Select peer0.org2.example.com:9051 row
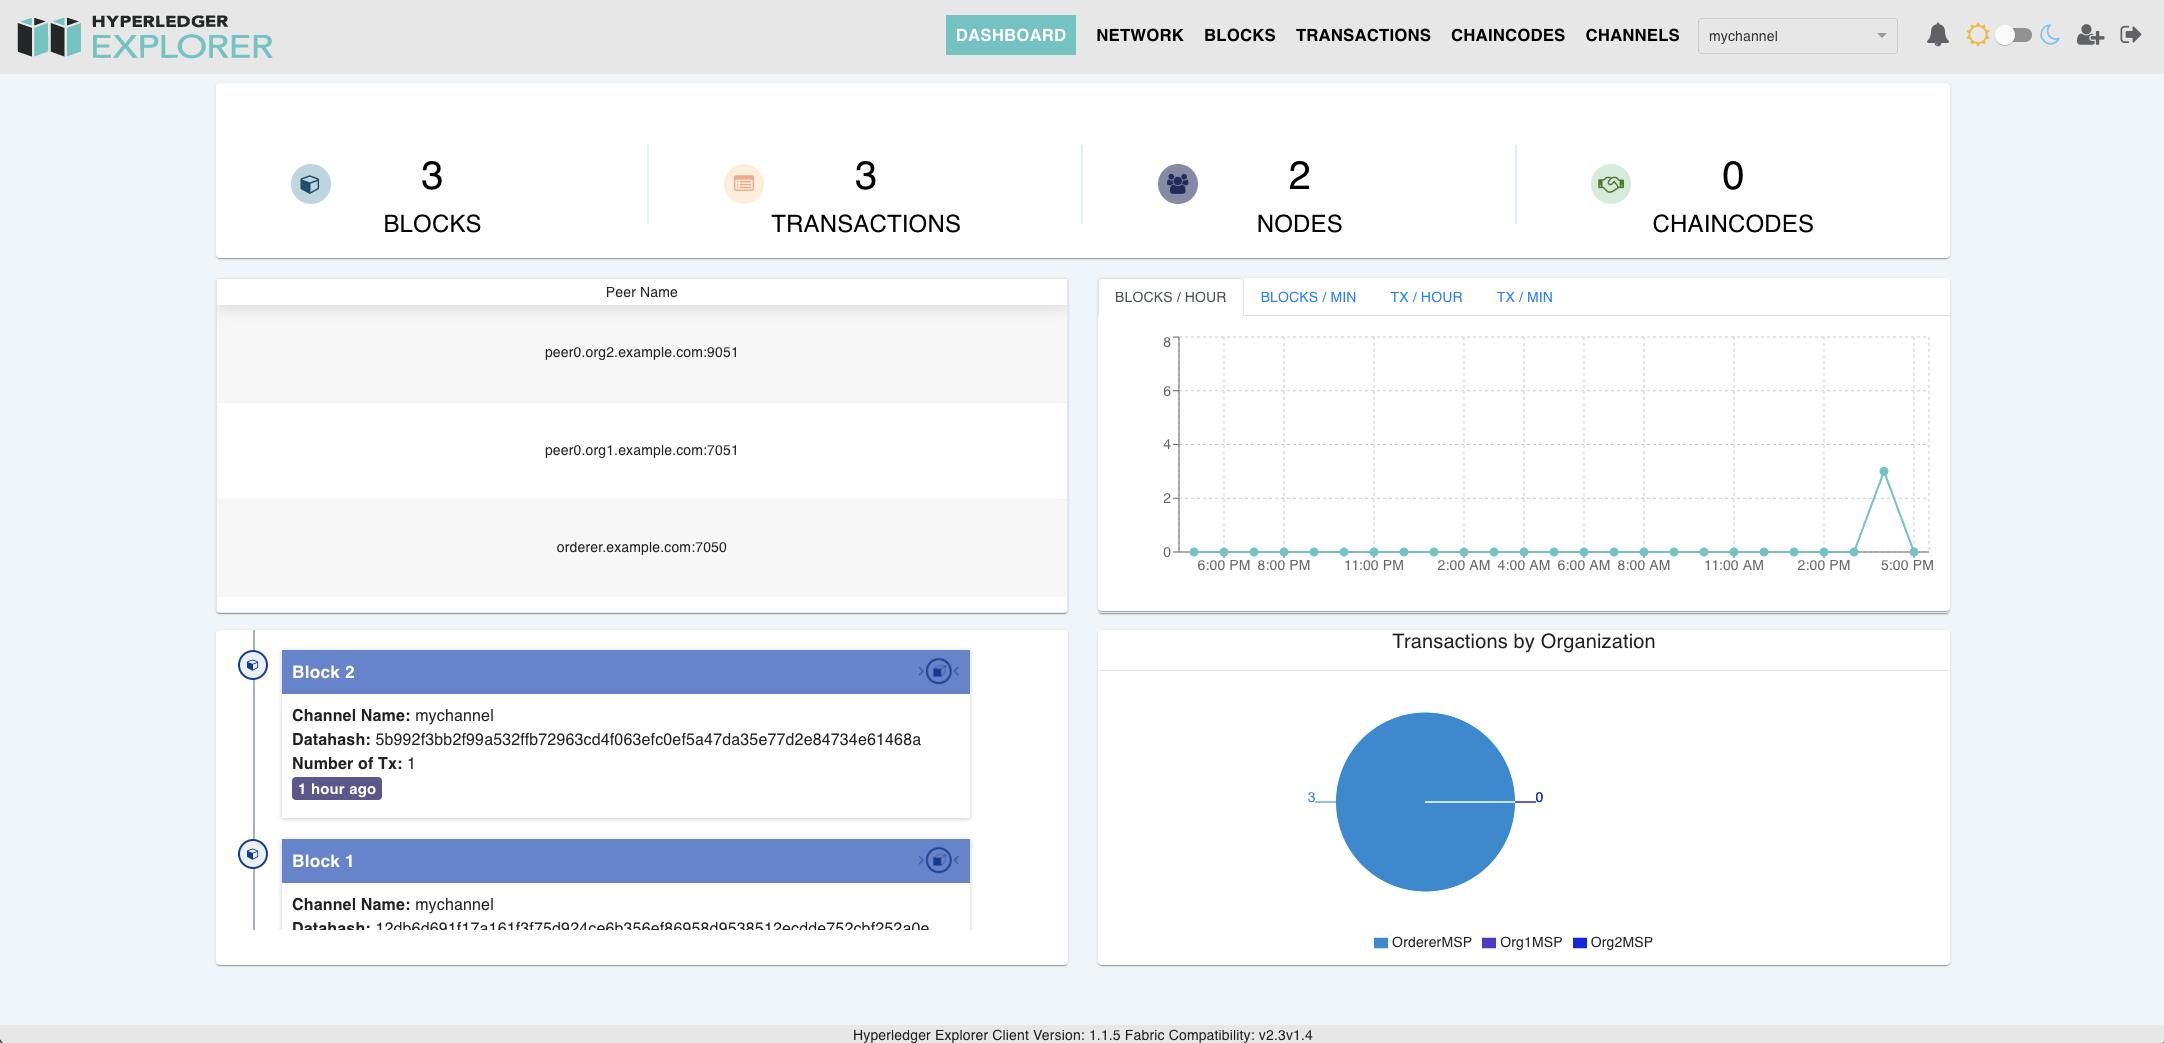2164x1043 pixels. pyautogui.click(x=642, y=353)
